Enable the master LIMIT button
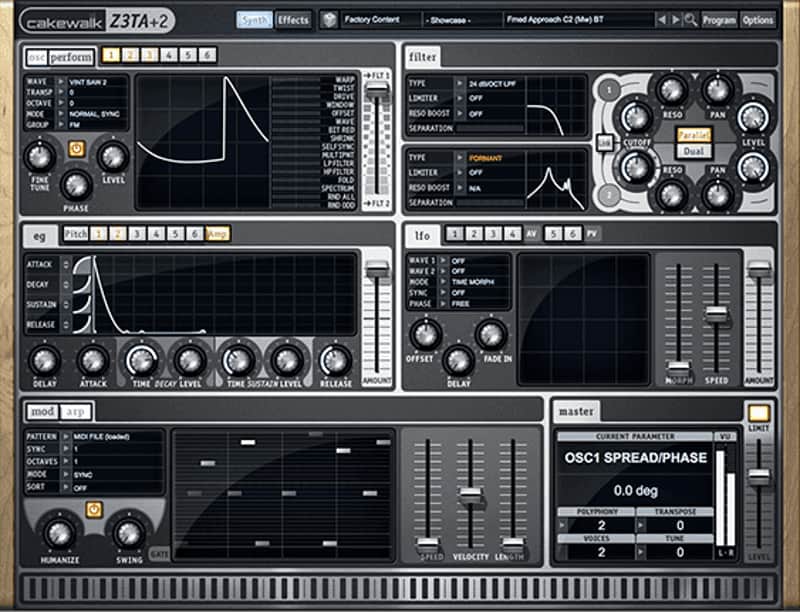Viewport: 800px width, 612px height. click(759, 413)
